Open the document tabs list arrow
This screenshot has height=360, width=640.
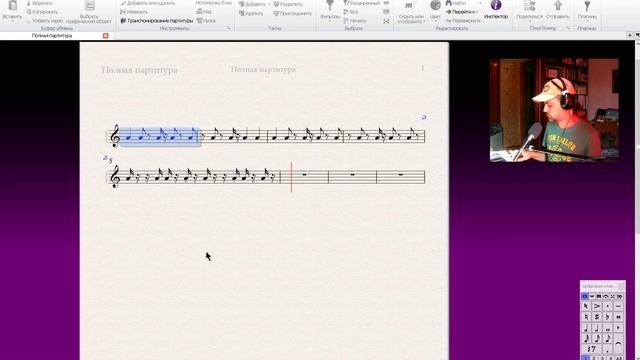638,36
